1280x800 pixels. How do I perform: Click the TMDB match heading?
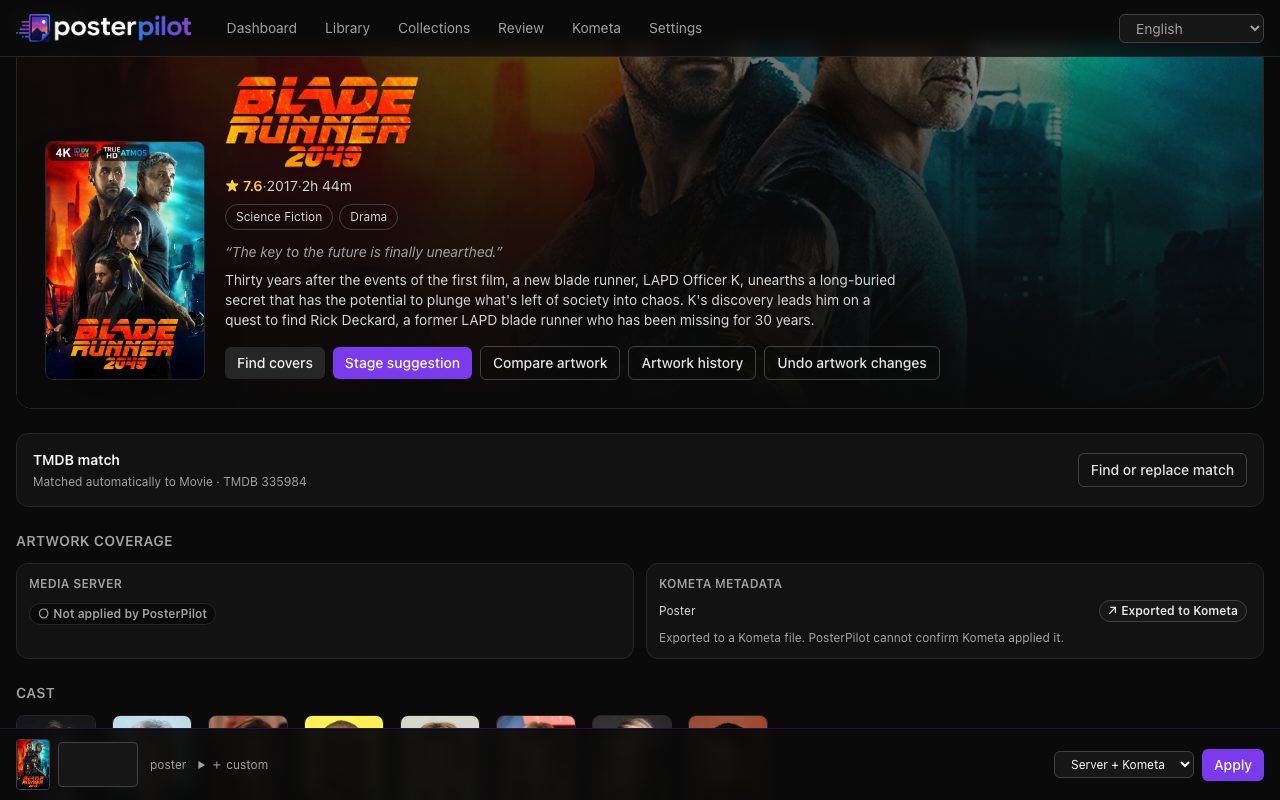[x=76, y=460]
